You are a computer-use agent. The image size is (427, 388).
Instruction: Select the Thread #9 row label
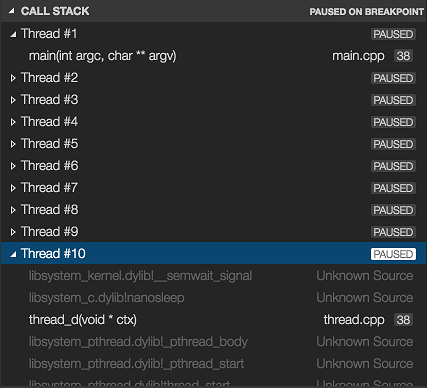coord(49,232)
